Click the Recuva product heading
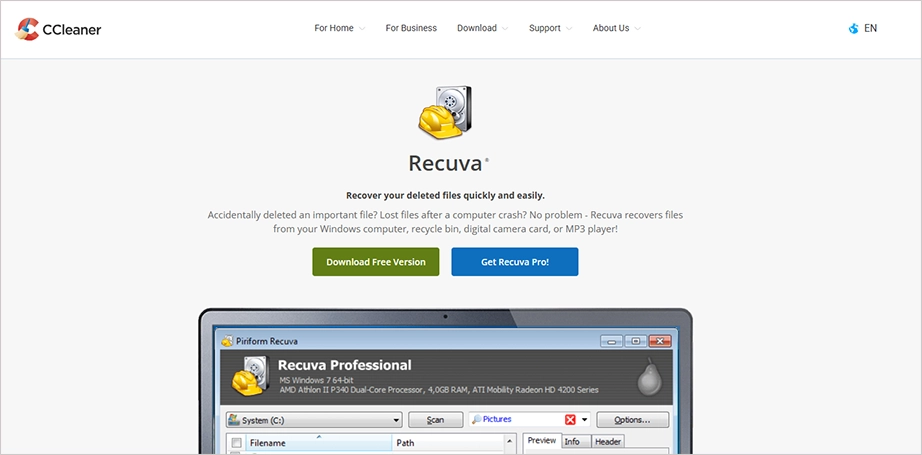This screenshot has height=455, width=922. coord(445,163)
